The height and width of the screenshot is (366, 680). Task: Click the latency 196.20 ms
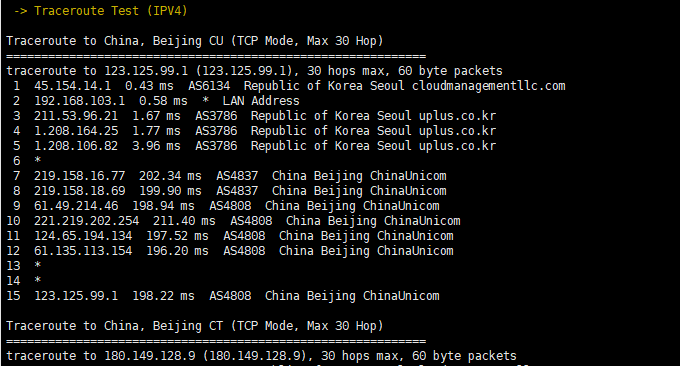[x=177, y=251]
